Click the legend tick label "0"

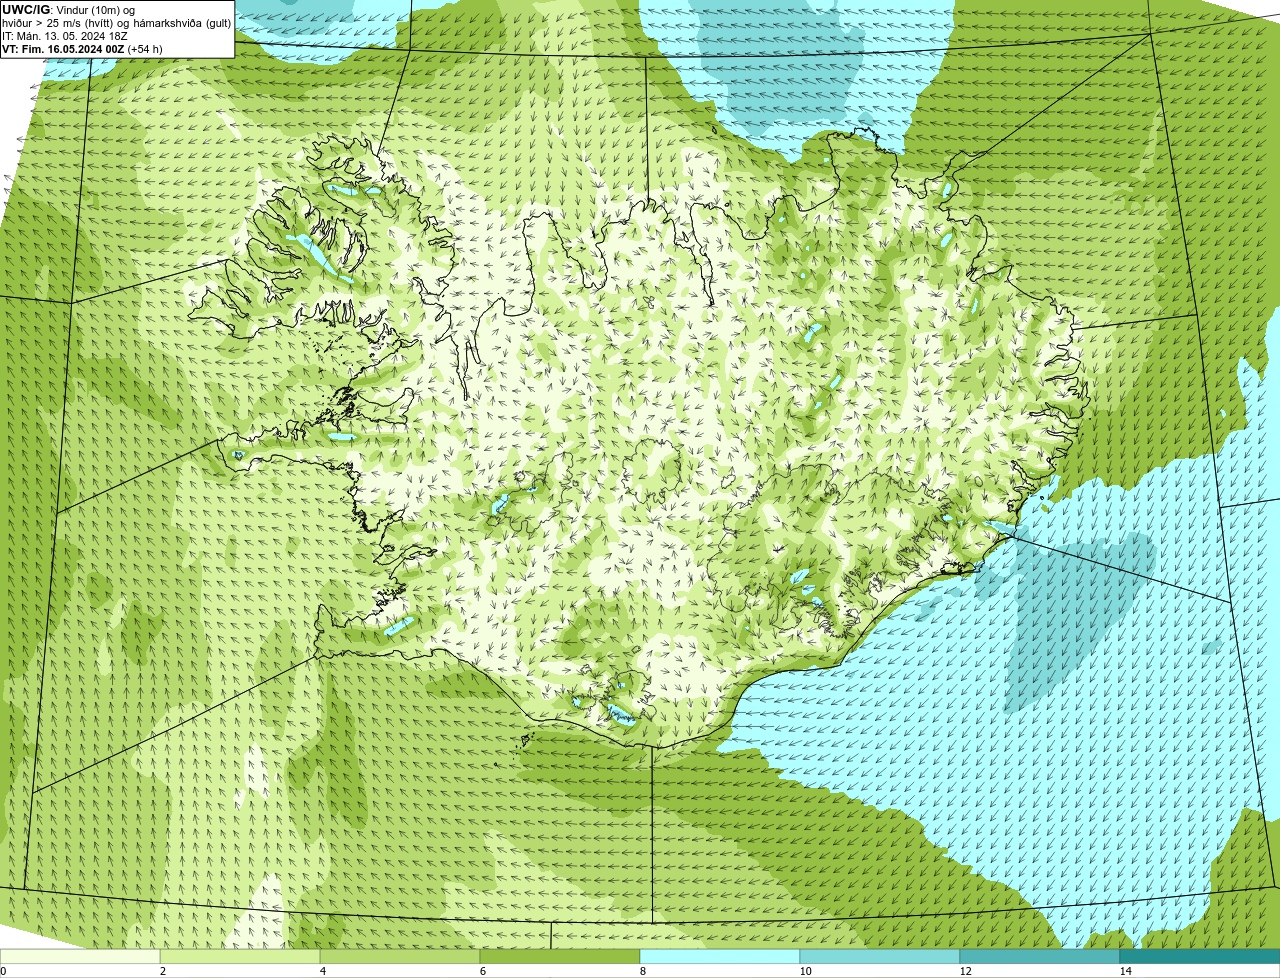3,971
